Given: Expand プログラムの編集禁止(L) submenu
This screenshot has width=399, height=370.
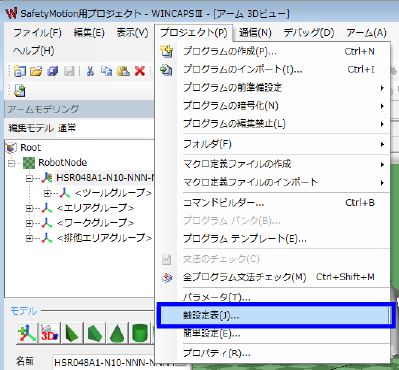Looking at the screenshot, I should [273, 124].
